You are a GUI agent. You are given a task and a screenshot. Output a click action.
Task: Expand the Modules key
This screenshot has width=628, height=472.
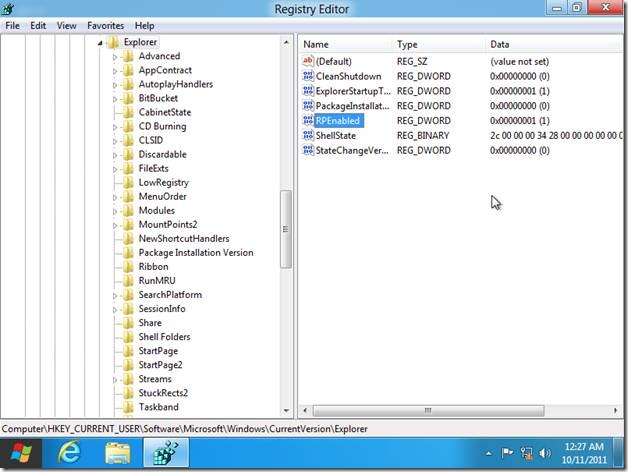115,212
